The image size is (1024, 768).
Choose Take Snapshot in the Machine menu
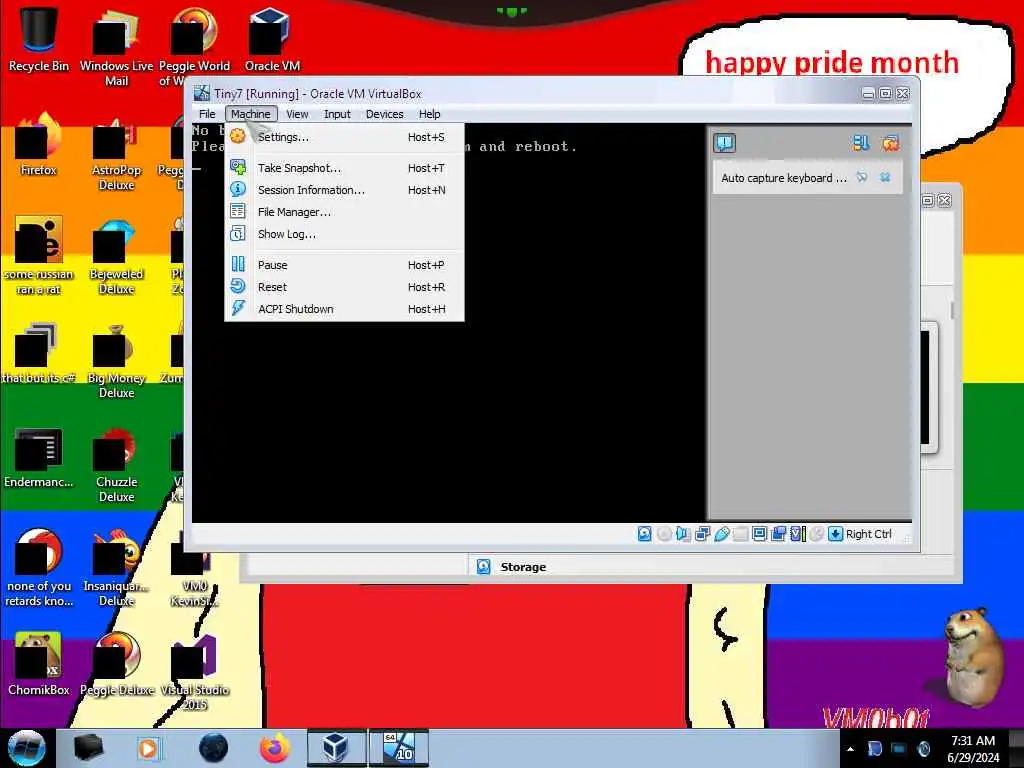point(344,168)
